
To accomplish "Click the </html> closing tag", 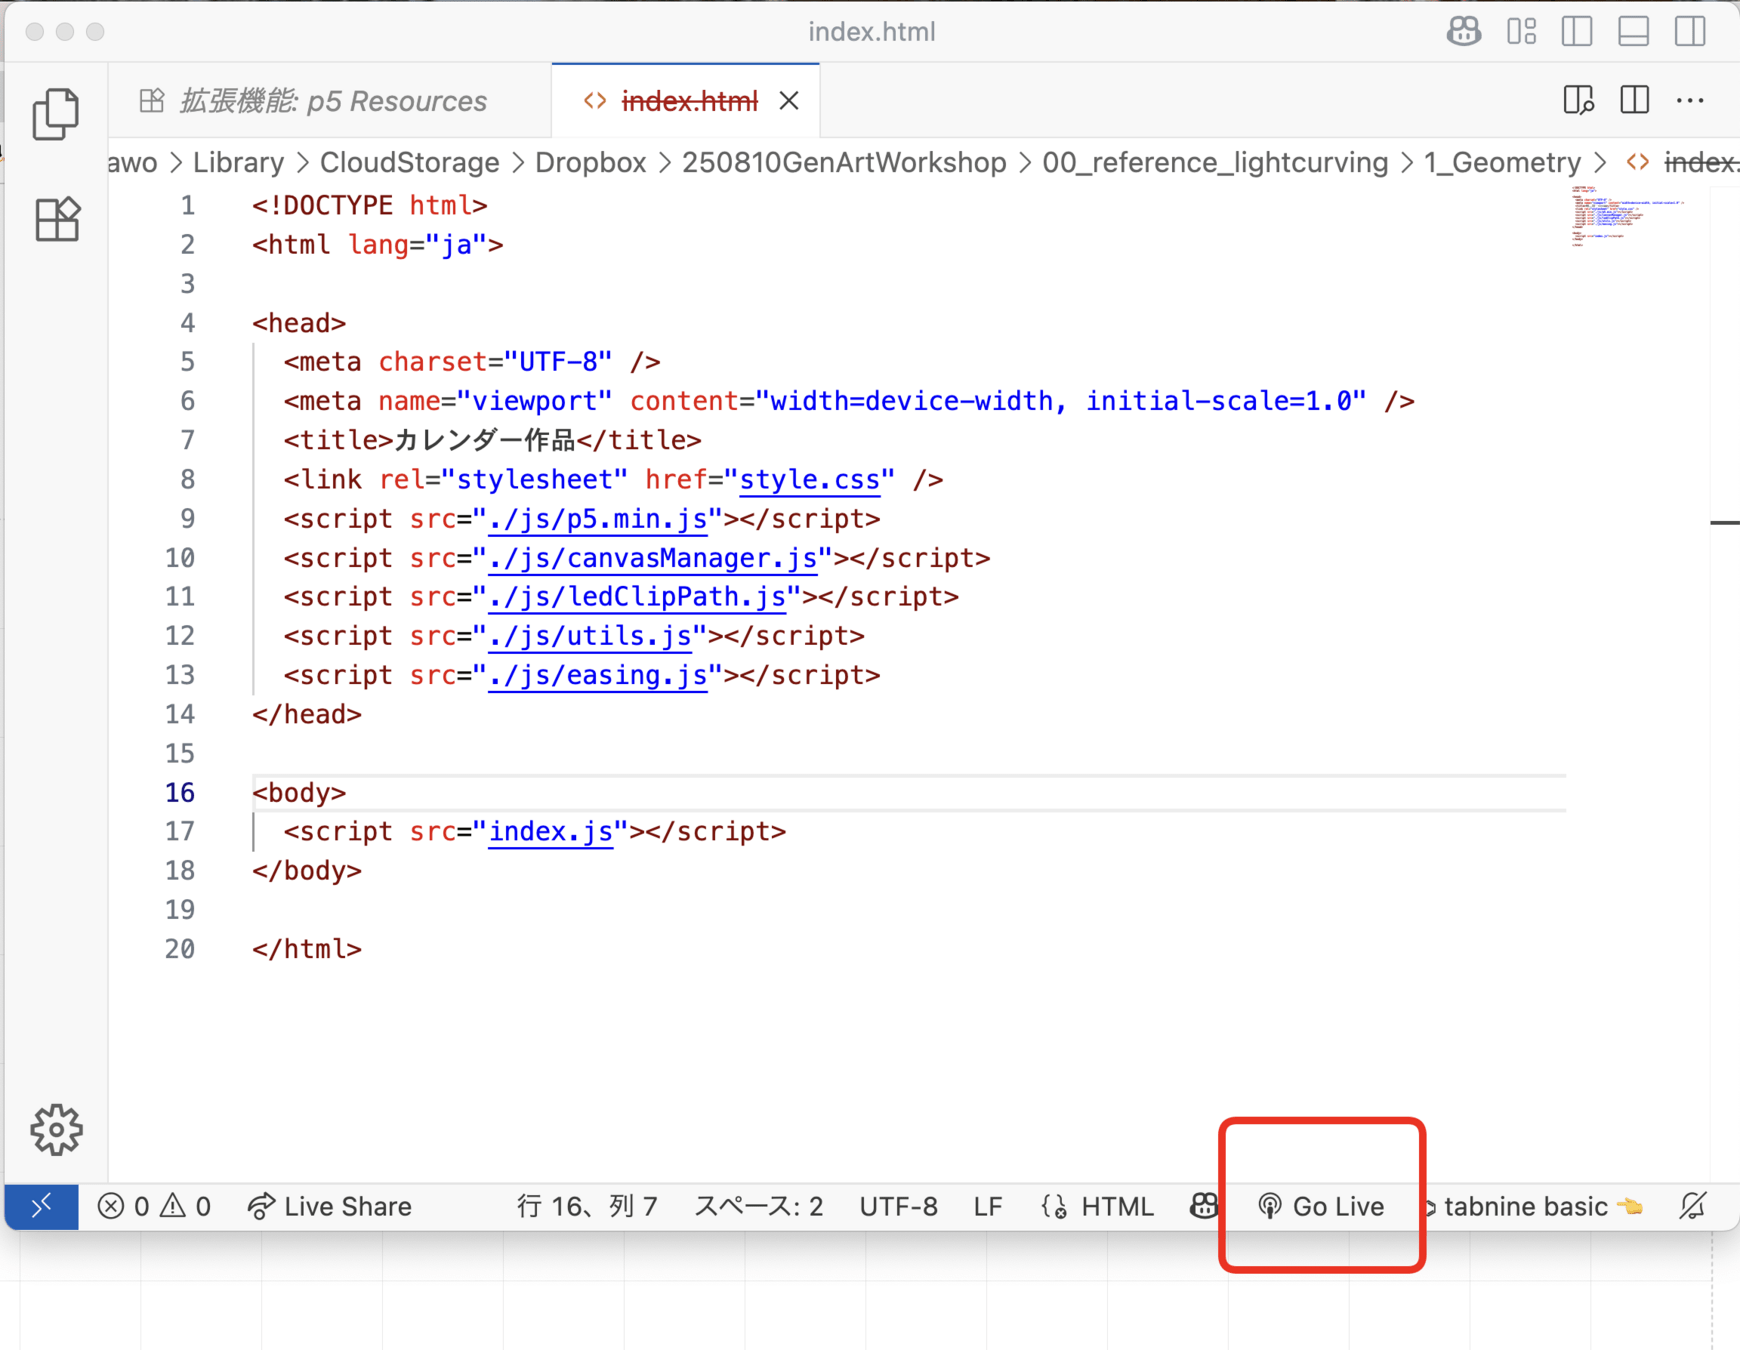I will coord(307,949).
